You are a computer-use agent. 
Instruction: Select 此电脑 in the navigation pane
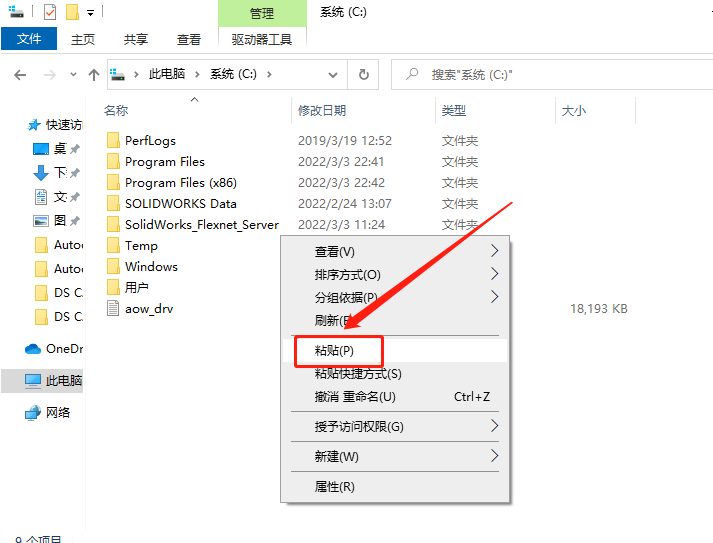pos(42,381)
